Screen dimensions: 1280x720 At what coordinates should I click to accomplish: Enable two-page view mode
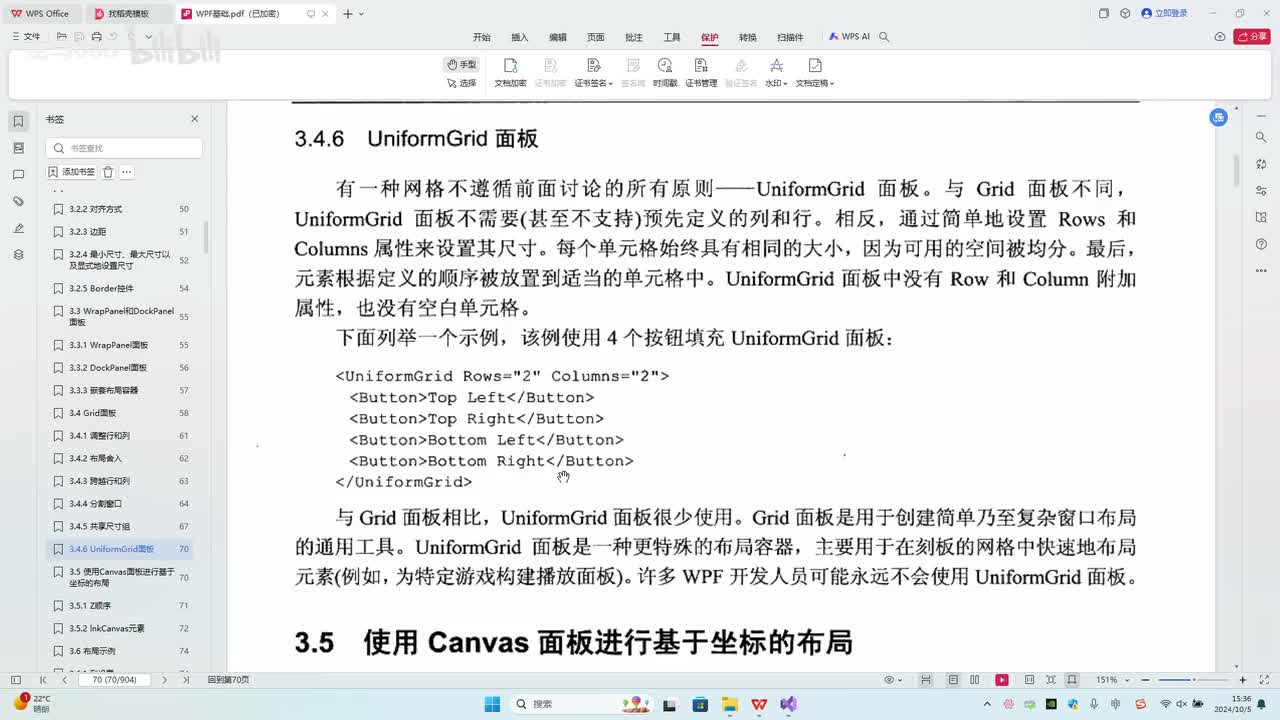tap(975, 680)
